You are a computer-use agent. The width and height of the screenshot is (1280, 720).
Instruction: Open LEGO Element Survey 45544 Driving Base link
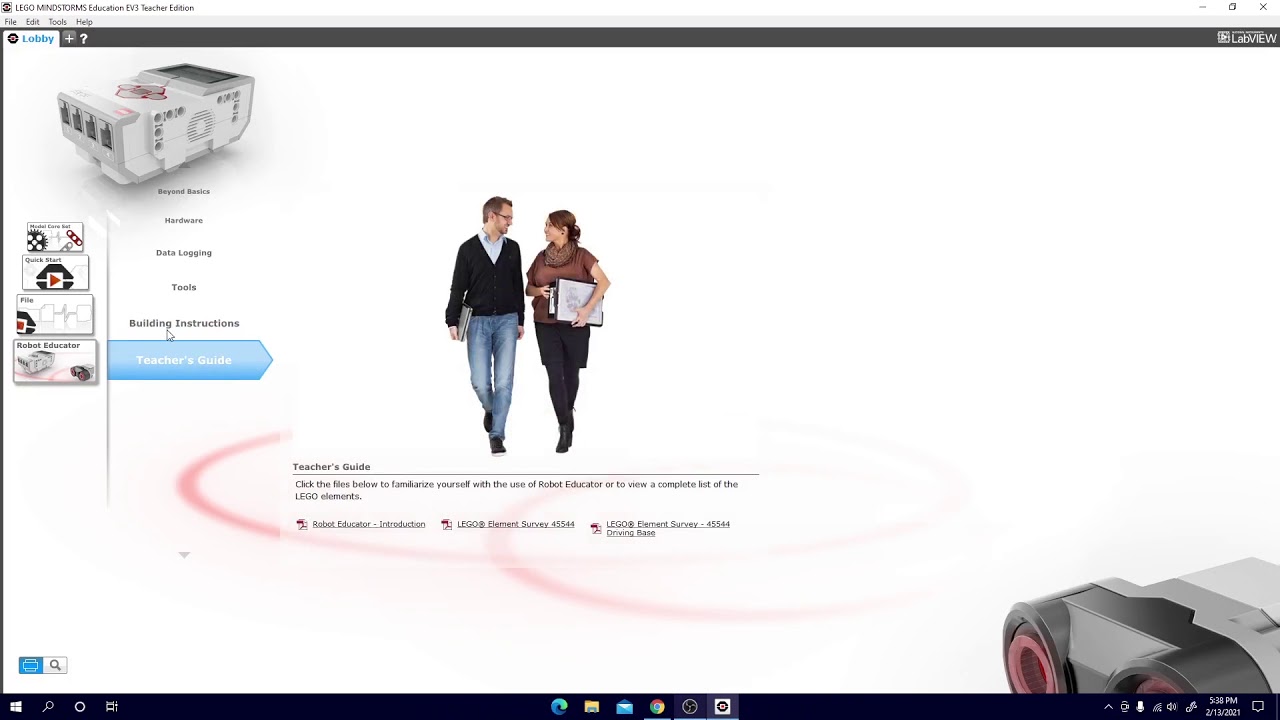point(668,528)
